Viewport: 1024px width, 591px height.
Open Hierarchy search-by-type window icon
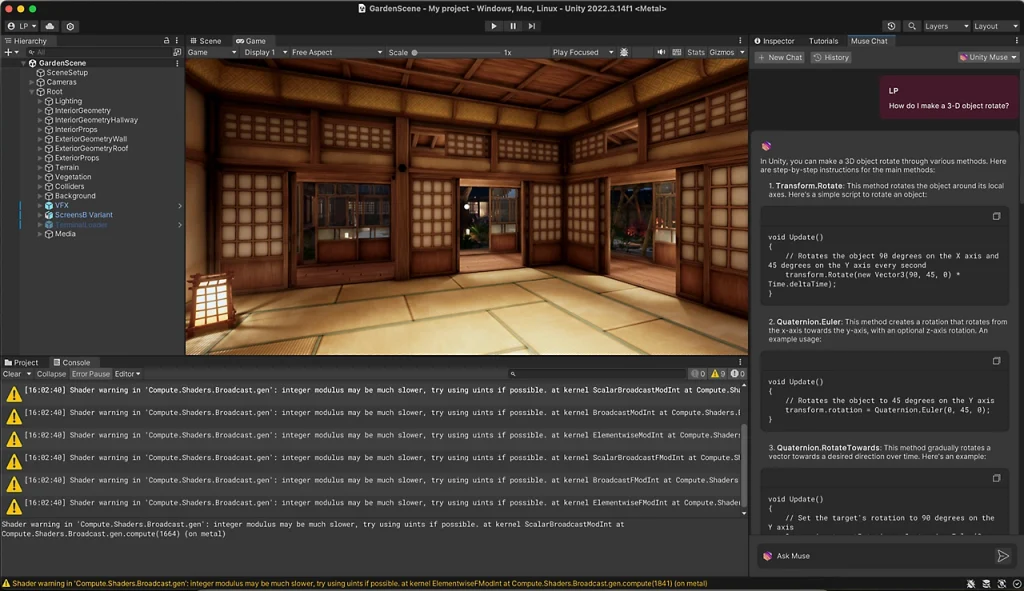[x=177, y=52]
